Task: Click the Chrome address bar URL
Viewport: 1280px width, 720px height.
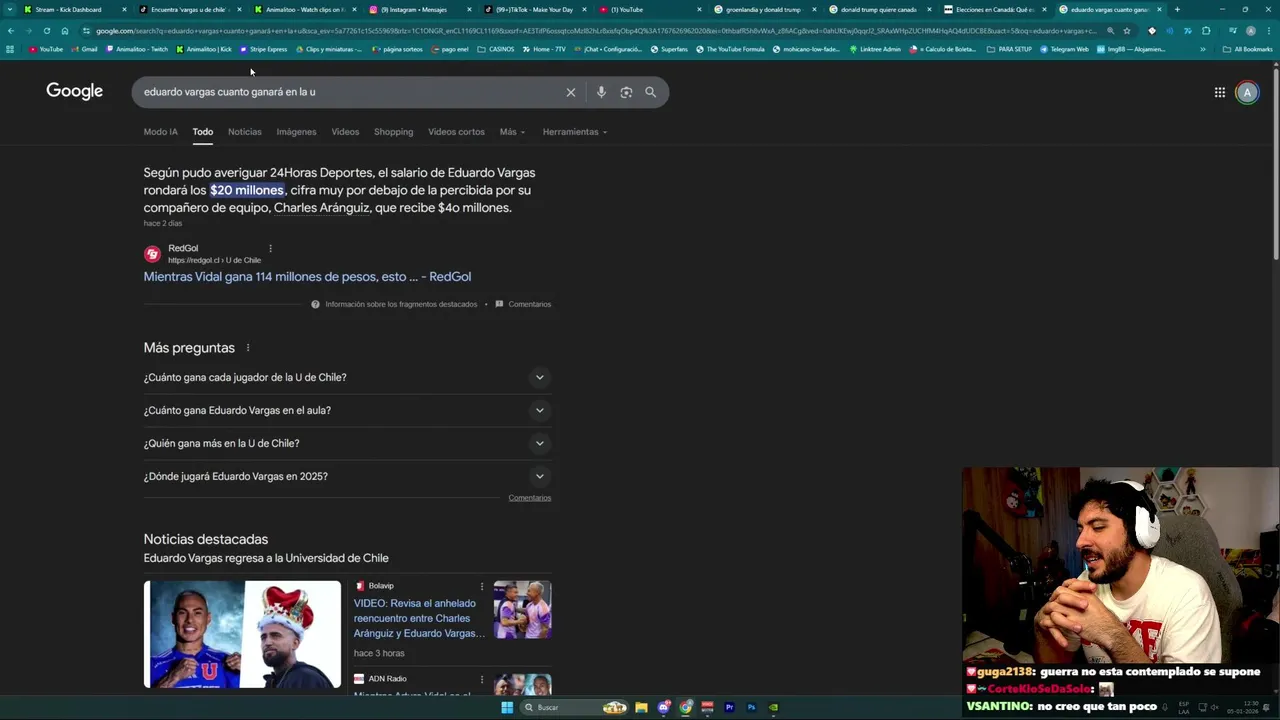Action: (595, 31)
